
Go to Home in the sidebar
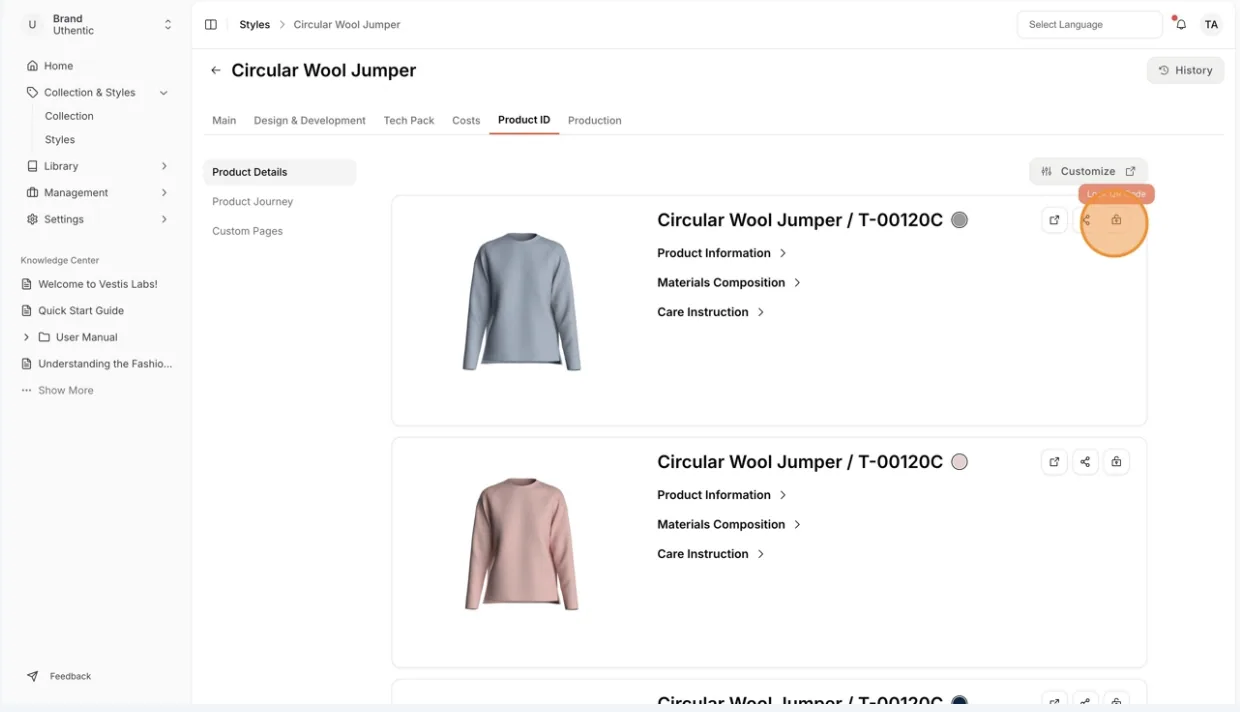58,66
